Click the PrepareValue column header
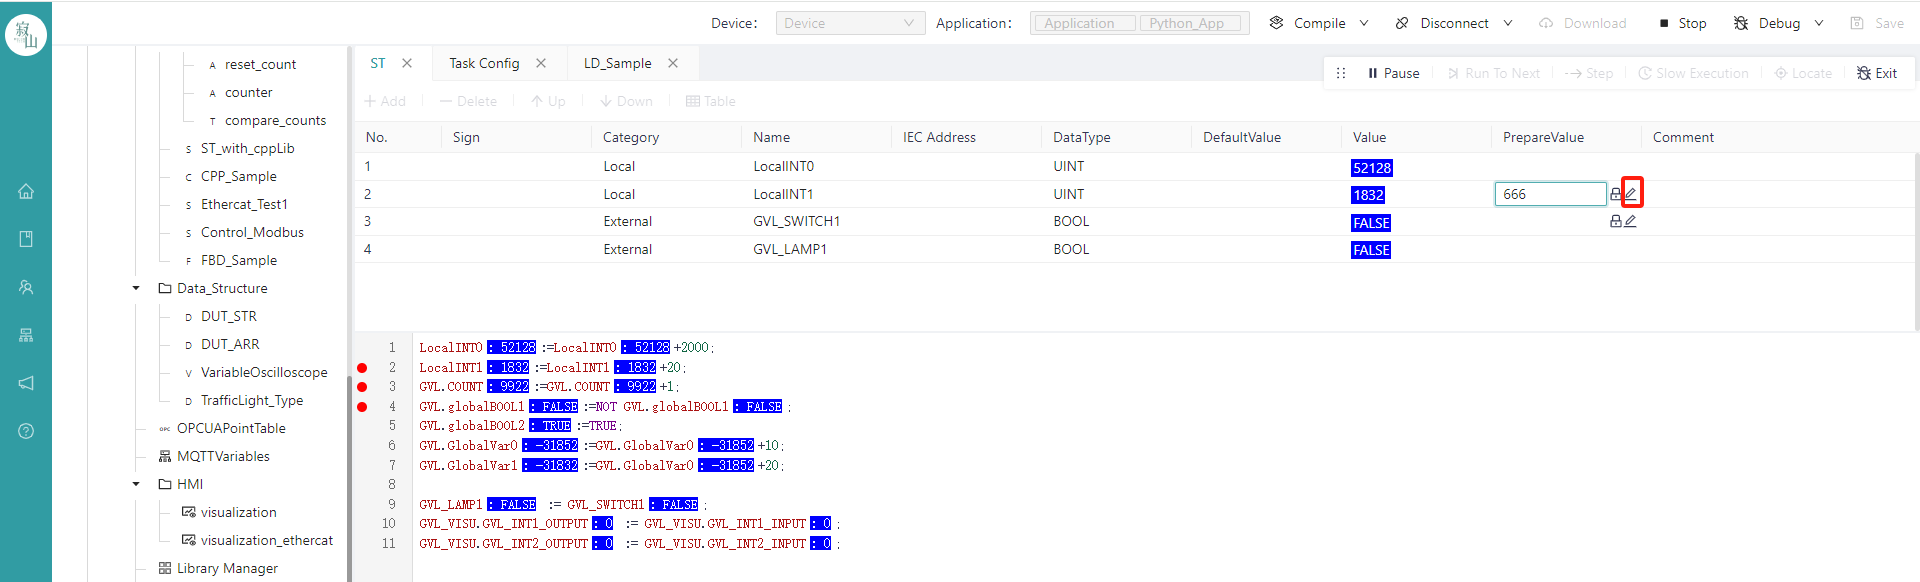1920x582 pixels. pyautogui.click(x=1543, y=137)
